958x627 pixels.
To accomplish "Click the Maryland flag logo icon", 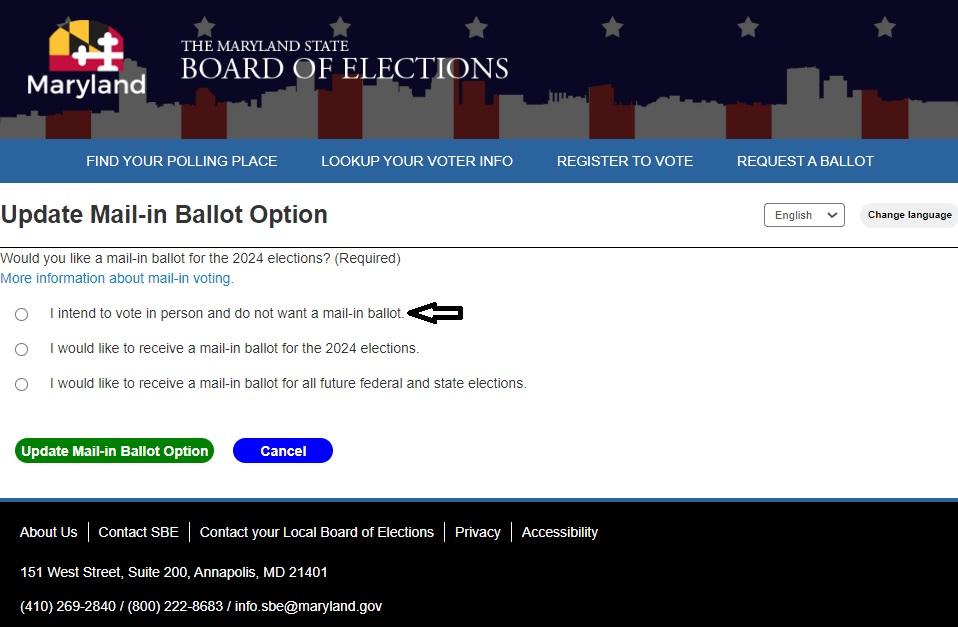I will click(86, 46).
